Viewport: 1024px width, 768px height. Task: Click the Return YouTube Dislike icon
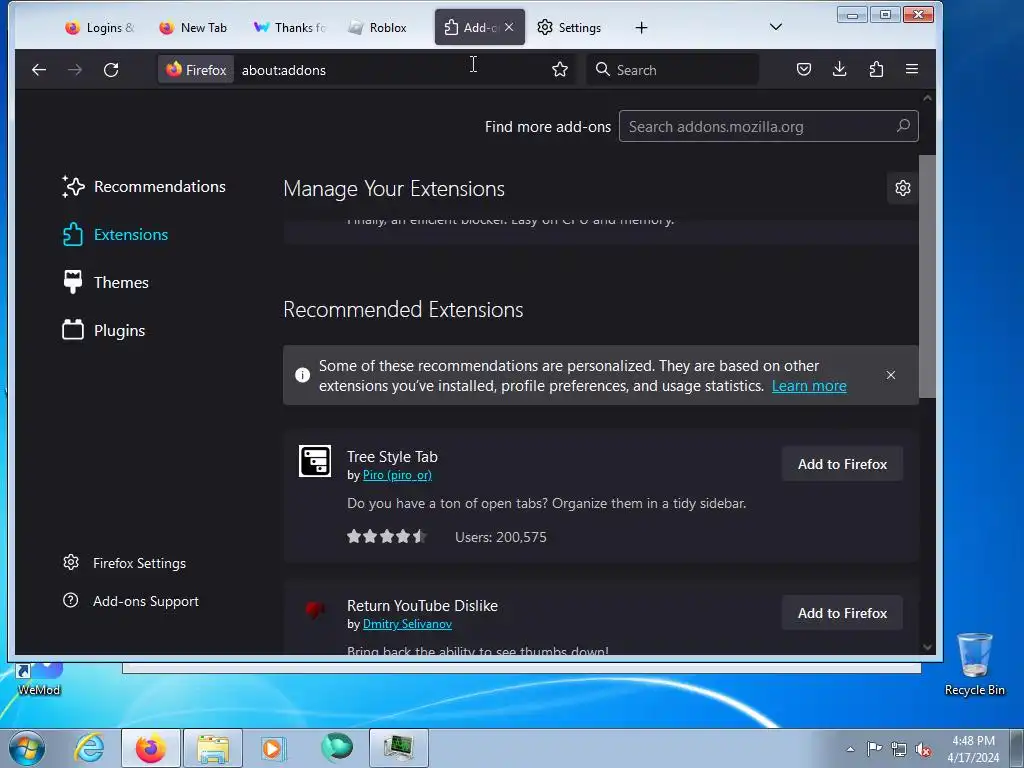[x=315, y=610]
